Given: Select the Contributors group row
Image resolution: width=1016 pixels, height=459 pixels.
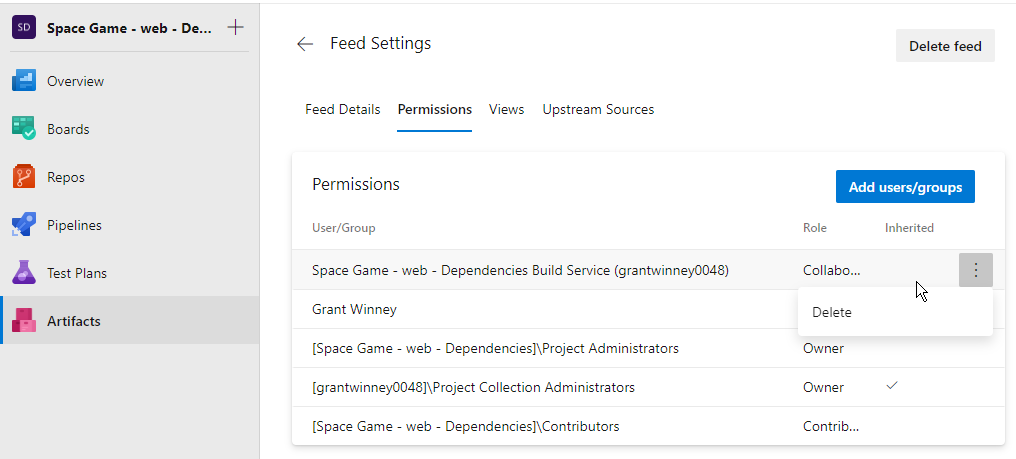Looking at the screenshot, I should click(465, 426).
